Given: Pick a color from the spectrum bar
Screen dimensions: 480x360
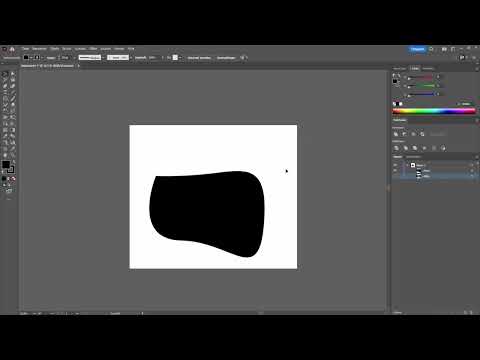Looking at the screenshot, I should point(434,111).
